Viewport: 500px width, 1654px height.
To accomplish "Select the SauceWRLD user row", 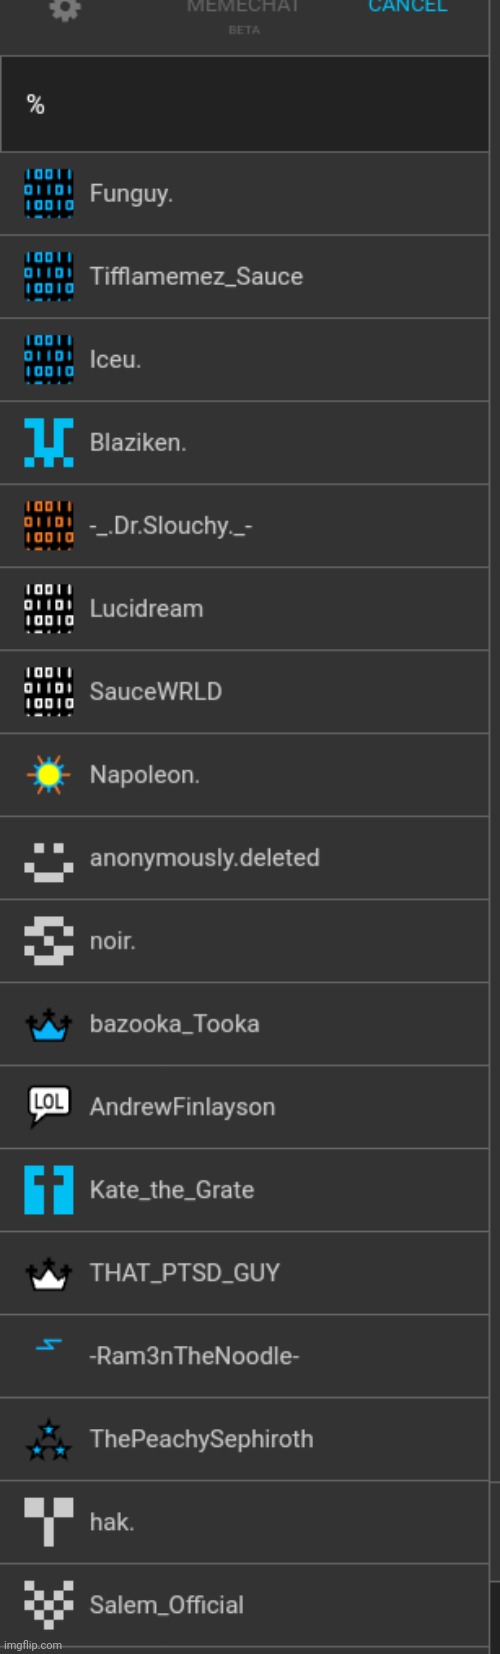I will pyautogui.click(x=244, y=692).
